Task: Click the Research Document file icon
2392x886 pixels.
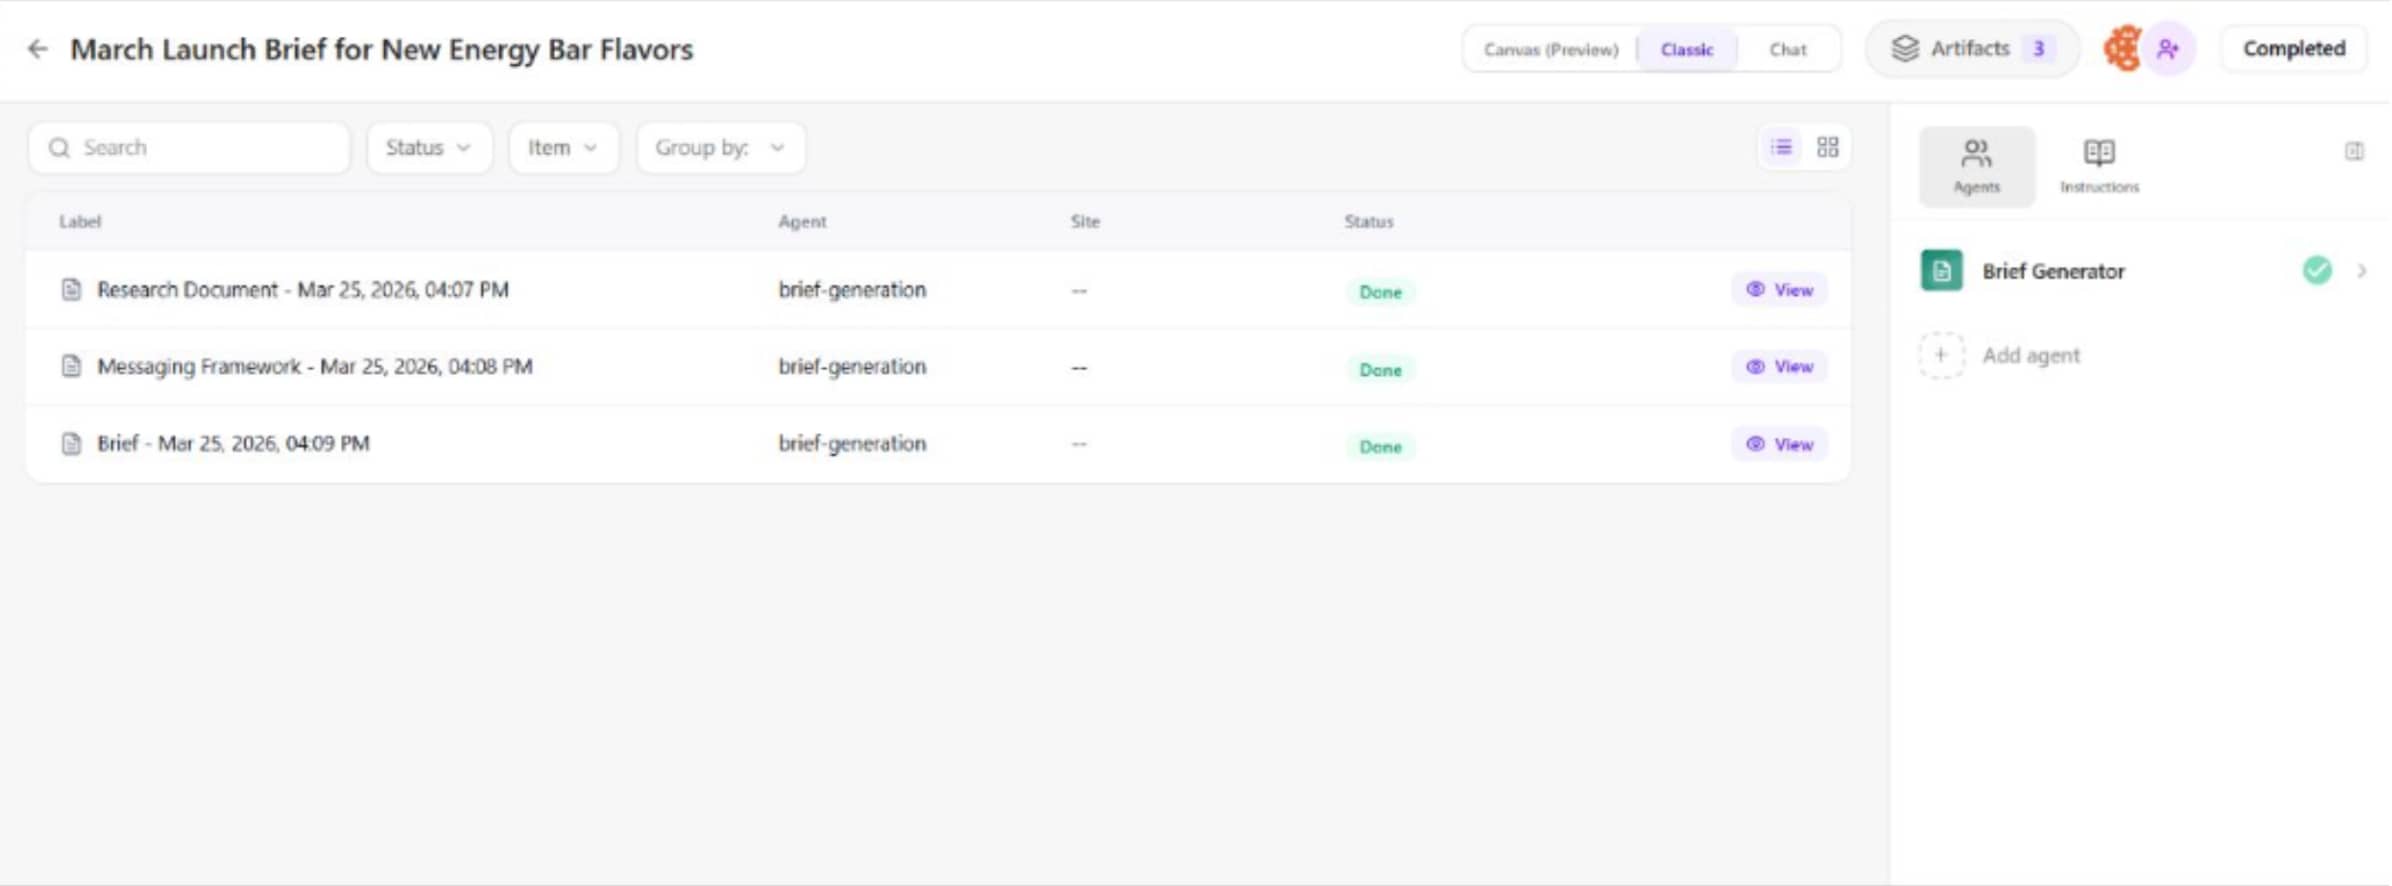Action: [x=71, y=290]
